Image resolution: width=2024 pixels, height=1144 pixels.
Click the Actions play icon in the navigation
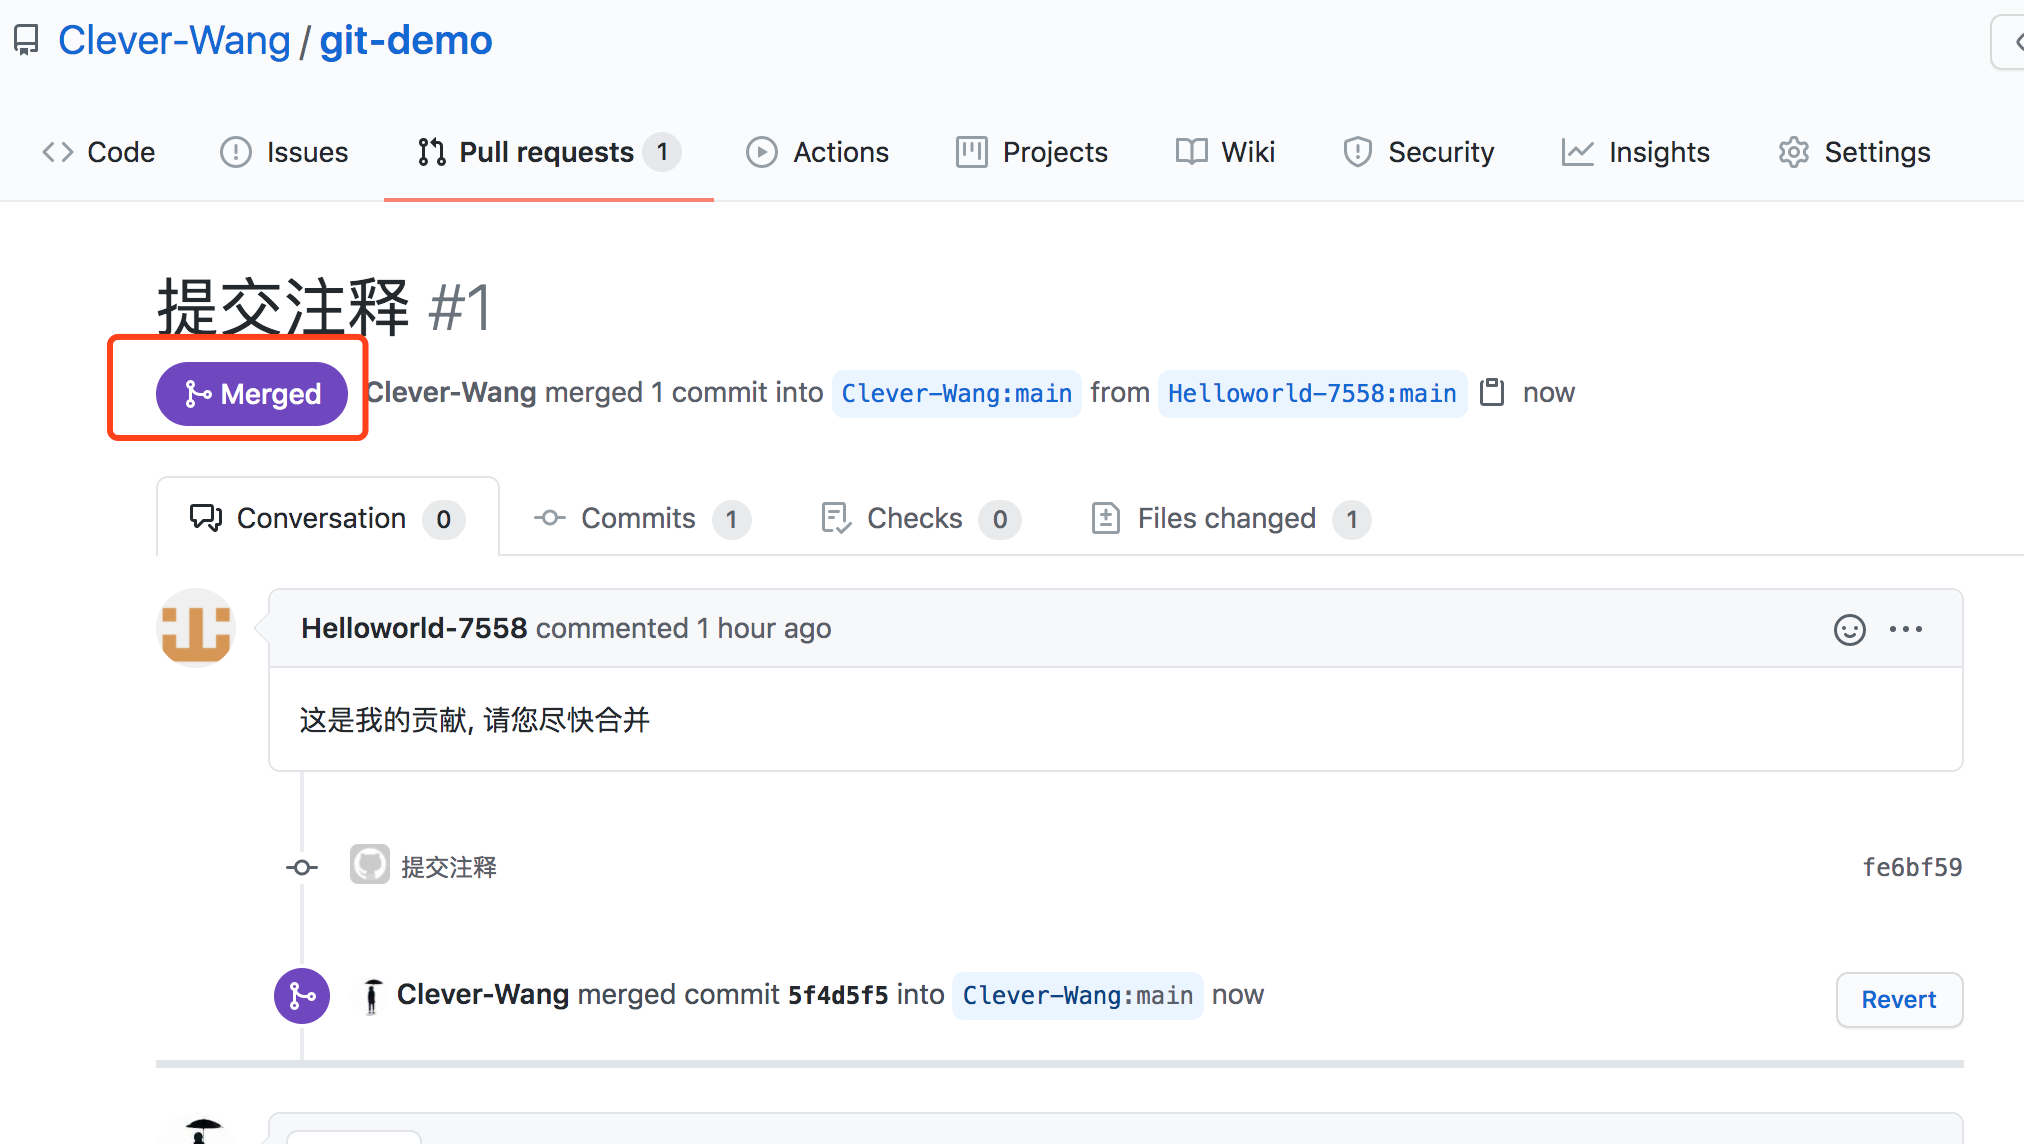click(762, 151)
